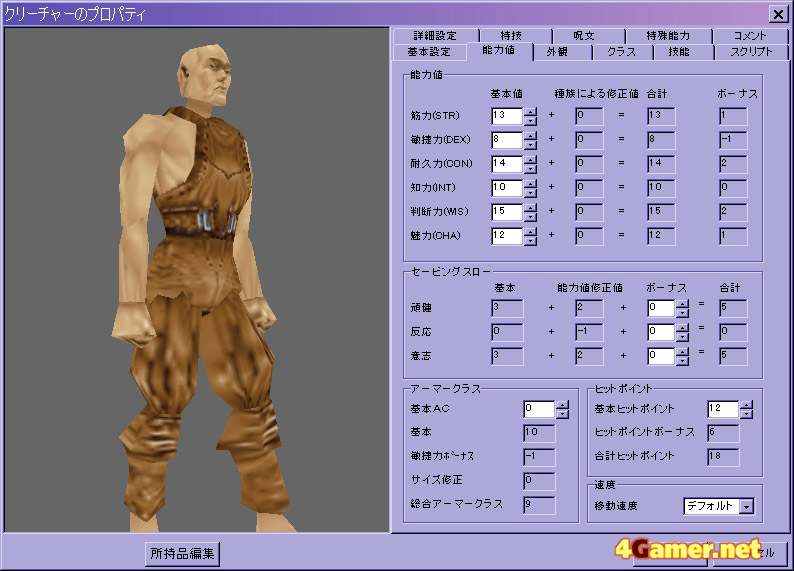Decrease 頑健 save bonus with down arrow

682,313
